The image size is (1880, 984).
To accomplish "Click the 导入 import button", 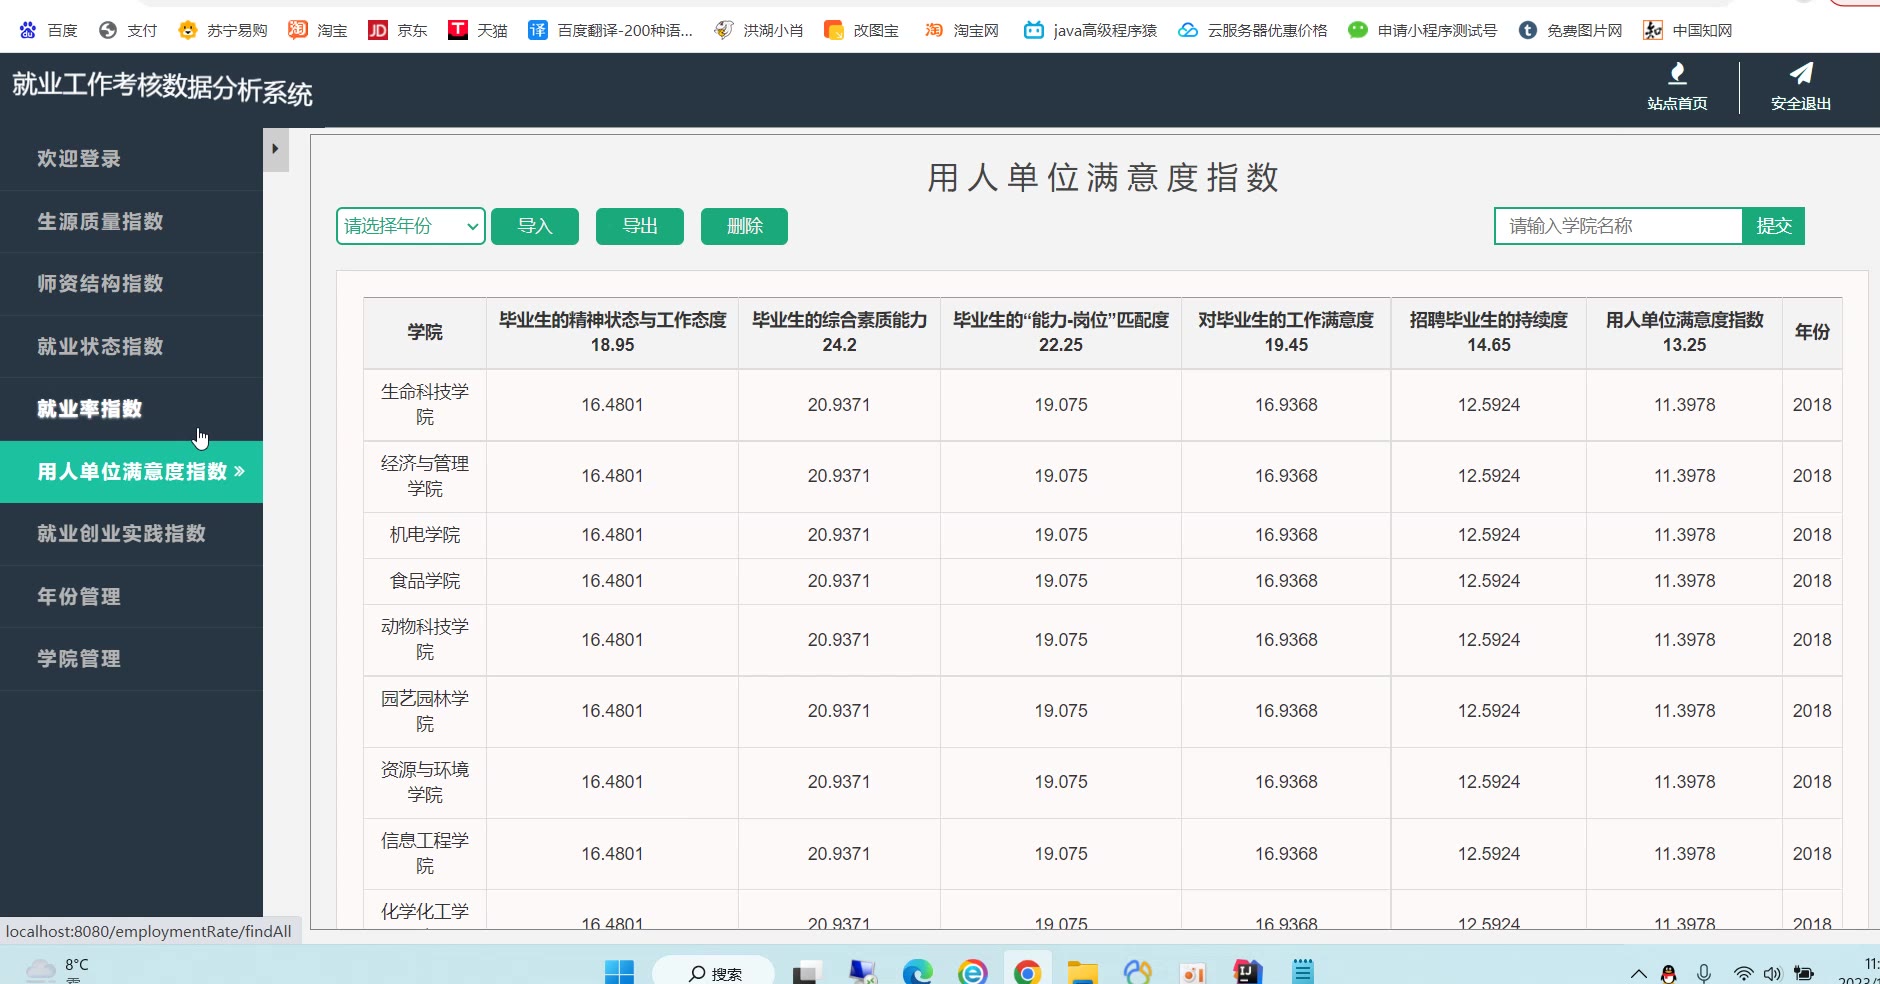I will (535, 226).
